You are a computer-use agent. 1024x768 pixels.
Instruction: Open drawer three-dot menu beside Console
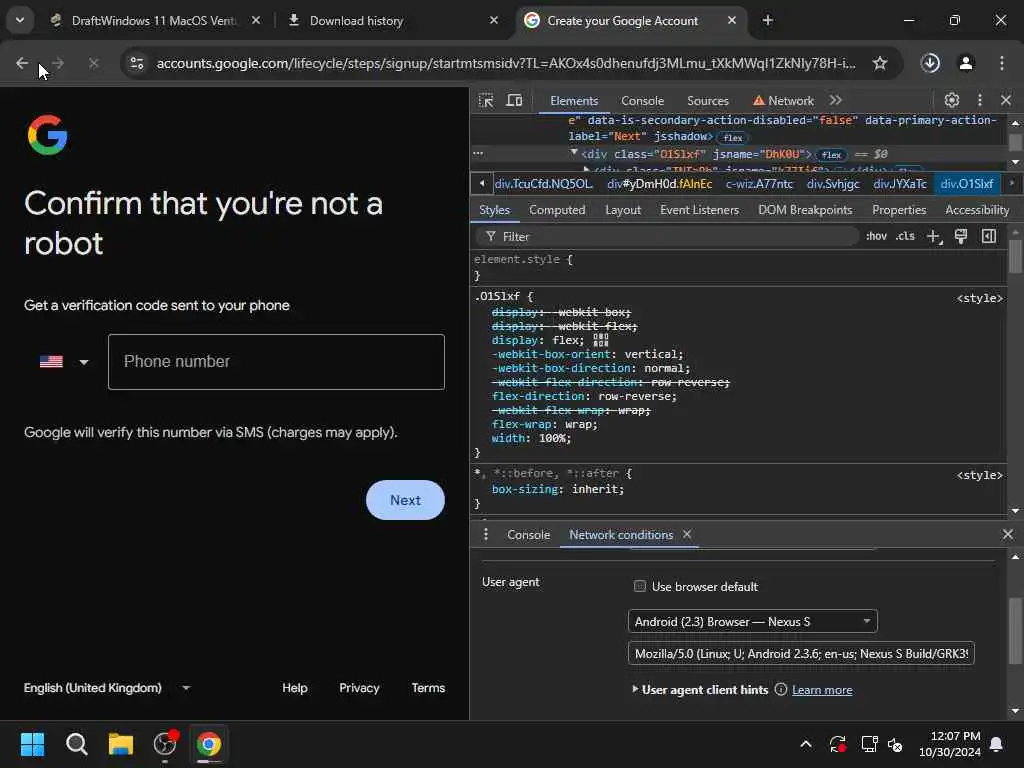click(x=485, y=534)
